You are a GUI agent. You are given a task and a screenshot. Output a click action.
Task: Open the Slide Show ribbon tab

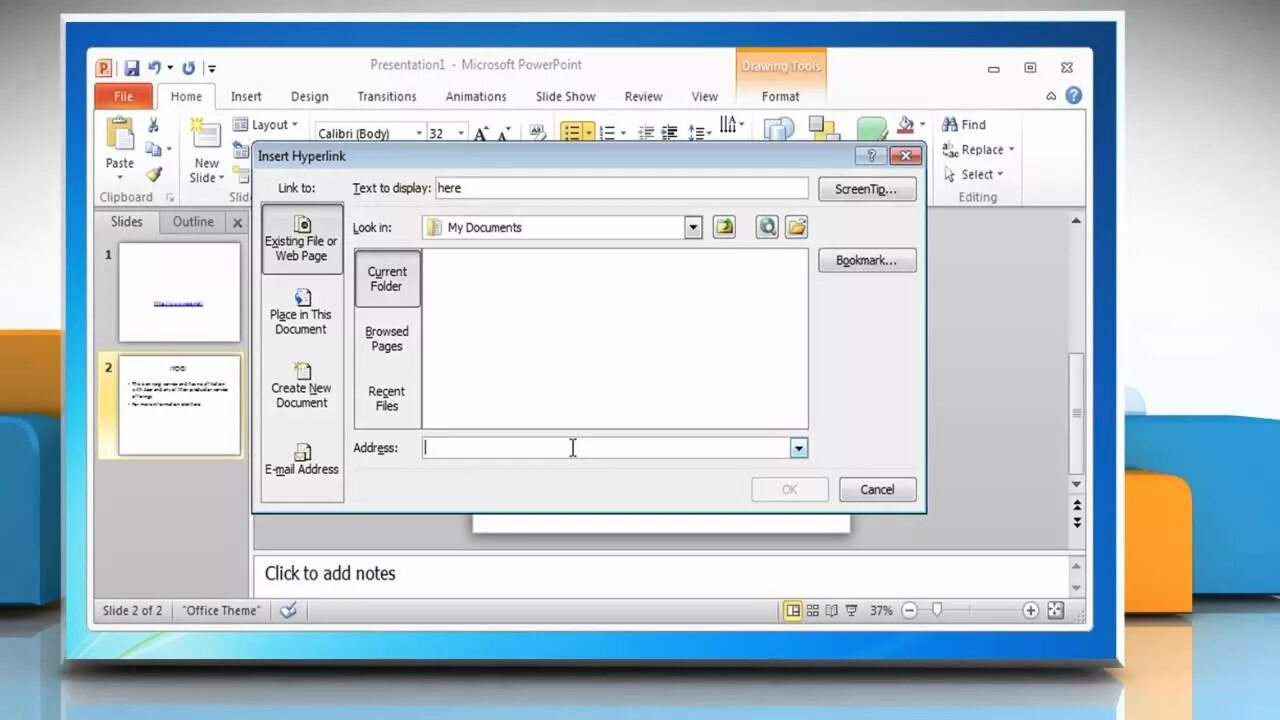click(x=565, y=96)
